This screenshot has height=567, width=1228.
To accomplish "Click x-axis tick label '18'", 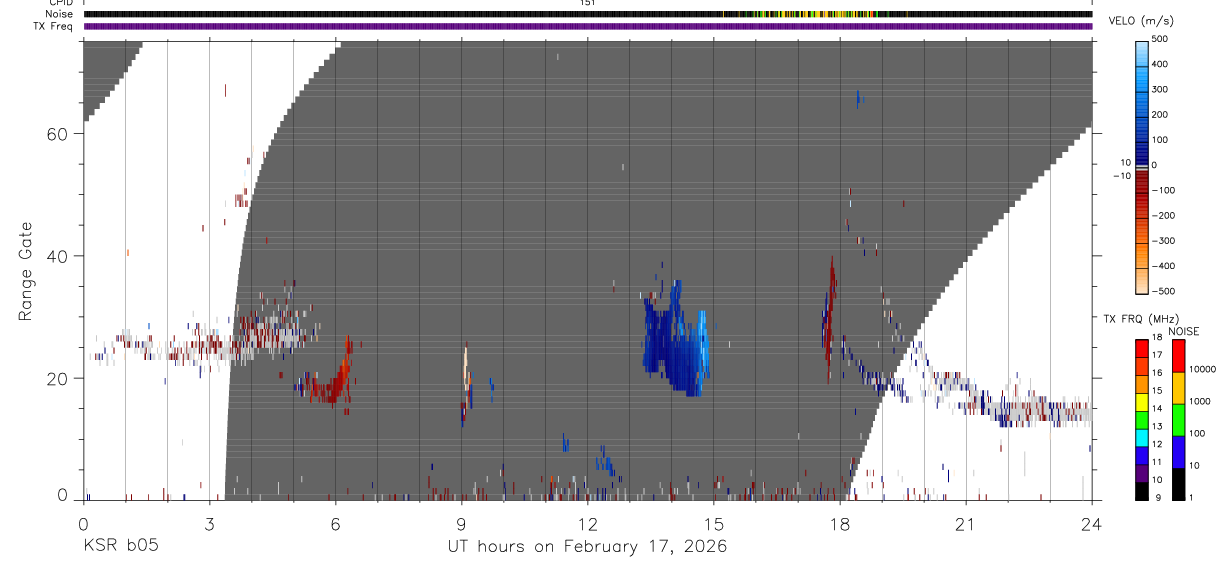I will click(840, 525).
